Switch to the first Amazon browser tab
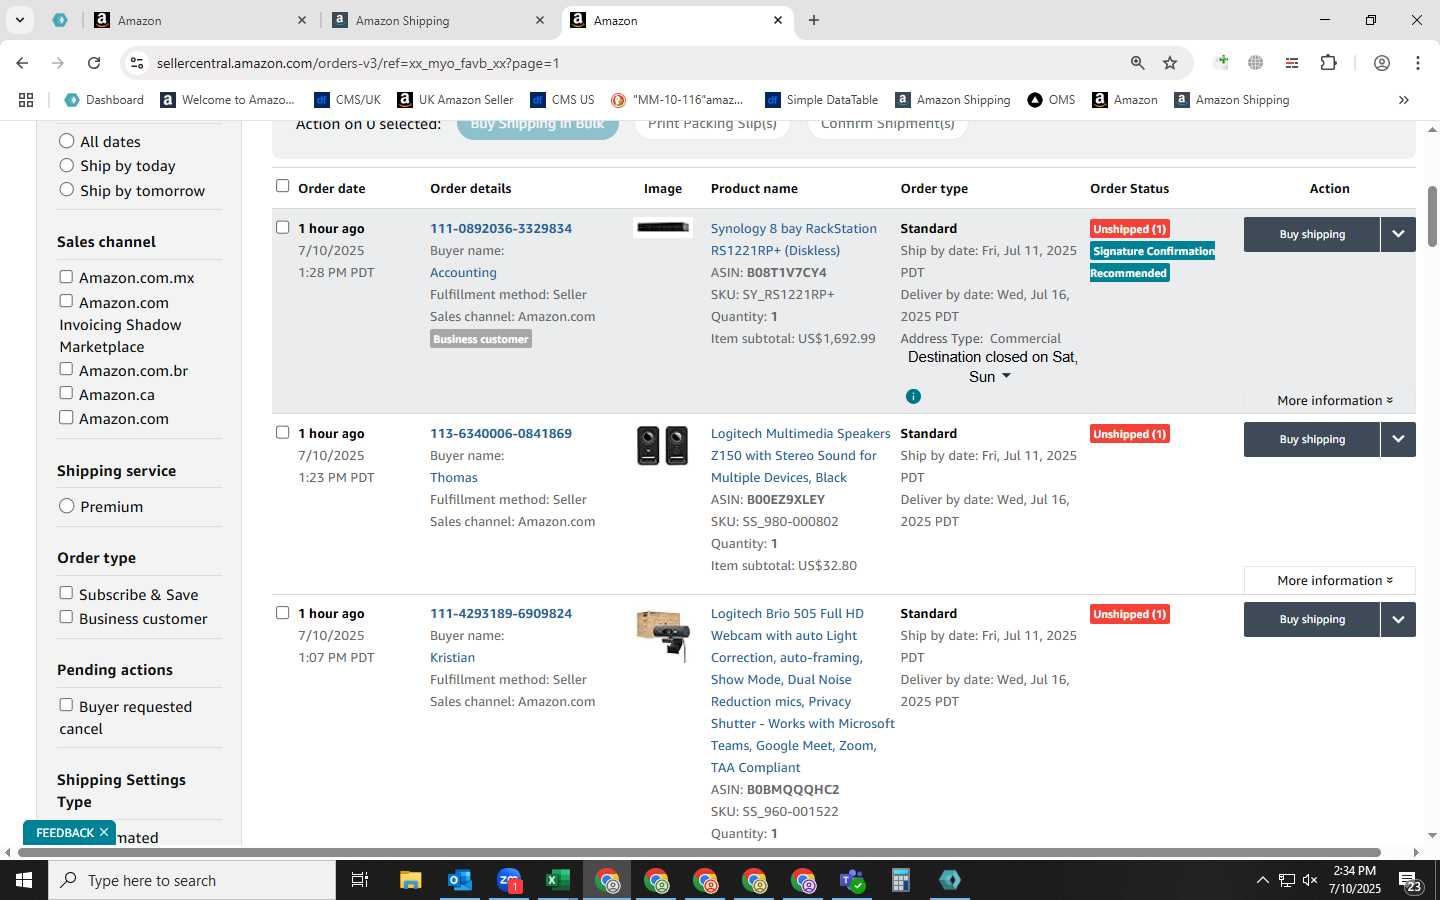 (200, 20)
